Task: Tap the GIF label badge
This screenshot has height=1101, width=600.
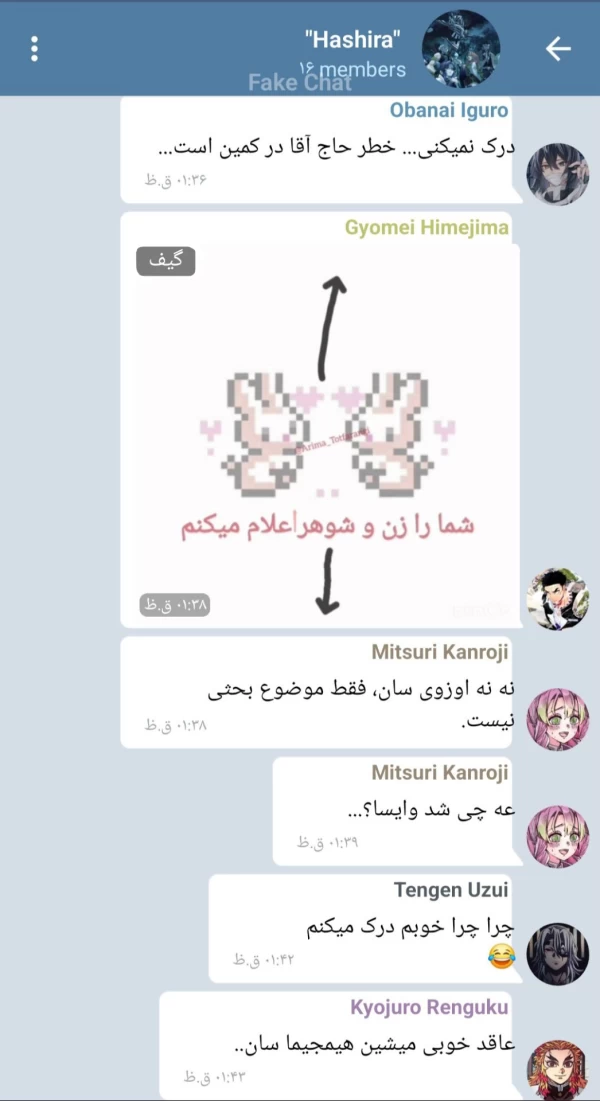Action: coord(166,261)
